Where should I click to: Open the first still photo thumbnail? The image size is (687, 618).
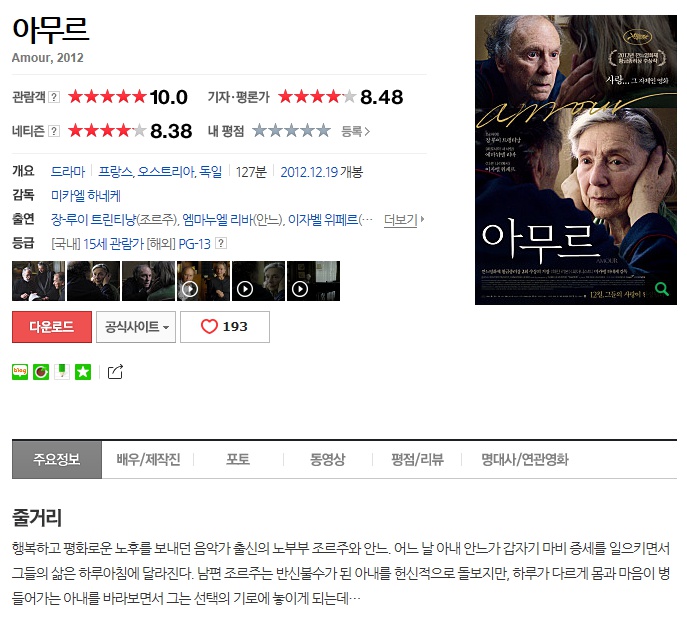coord(38,281)
